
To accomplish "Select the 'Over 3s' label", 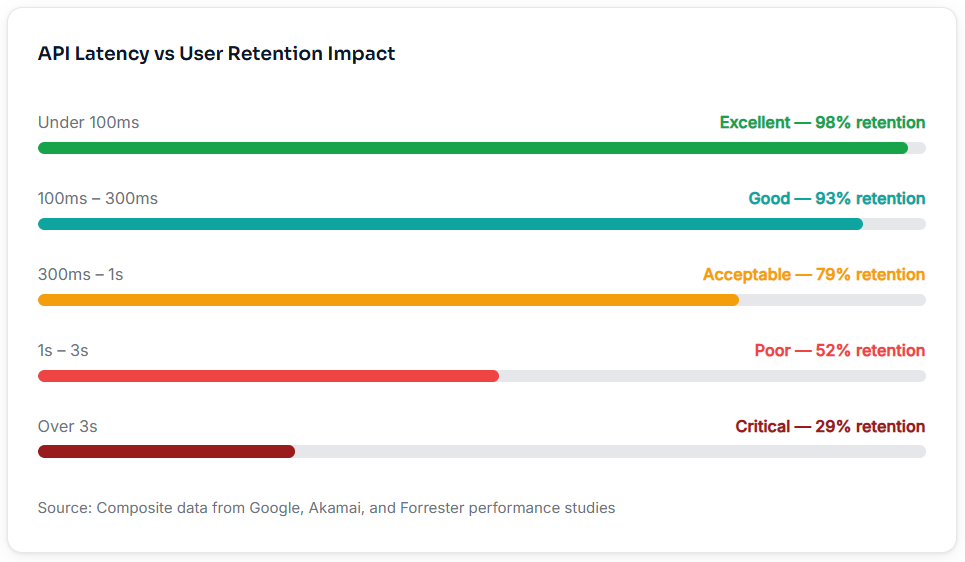I will (x=68, y=426).
